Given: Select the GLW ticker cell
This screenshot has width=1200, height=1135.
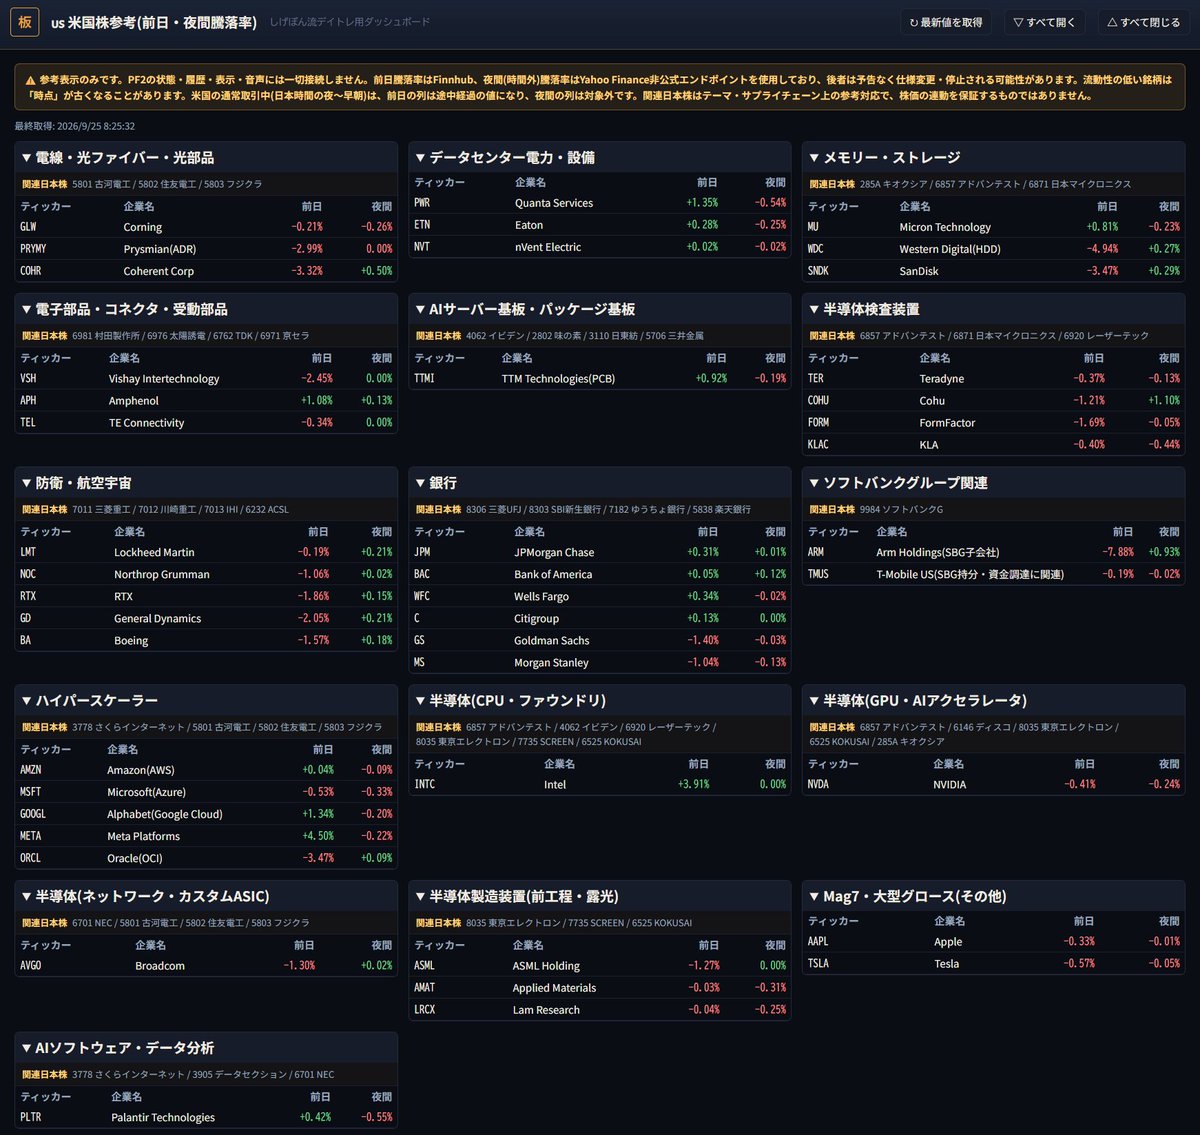Looking at the screenshot, I should click(28, 227).
